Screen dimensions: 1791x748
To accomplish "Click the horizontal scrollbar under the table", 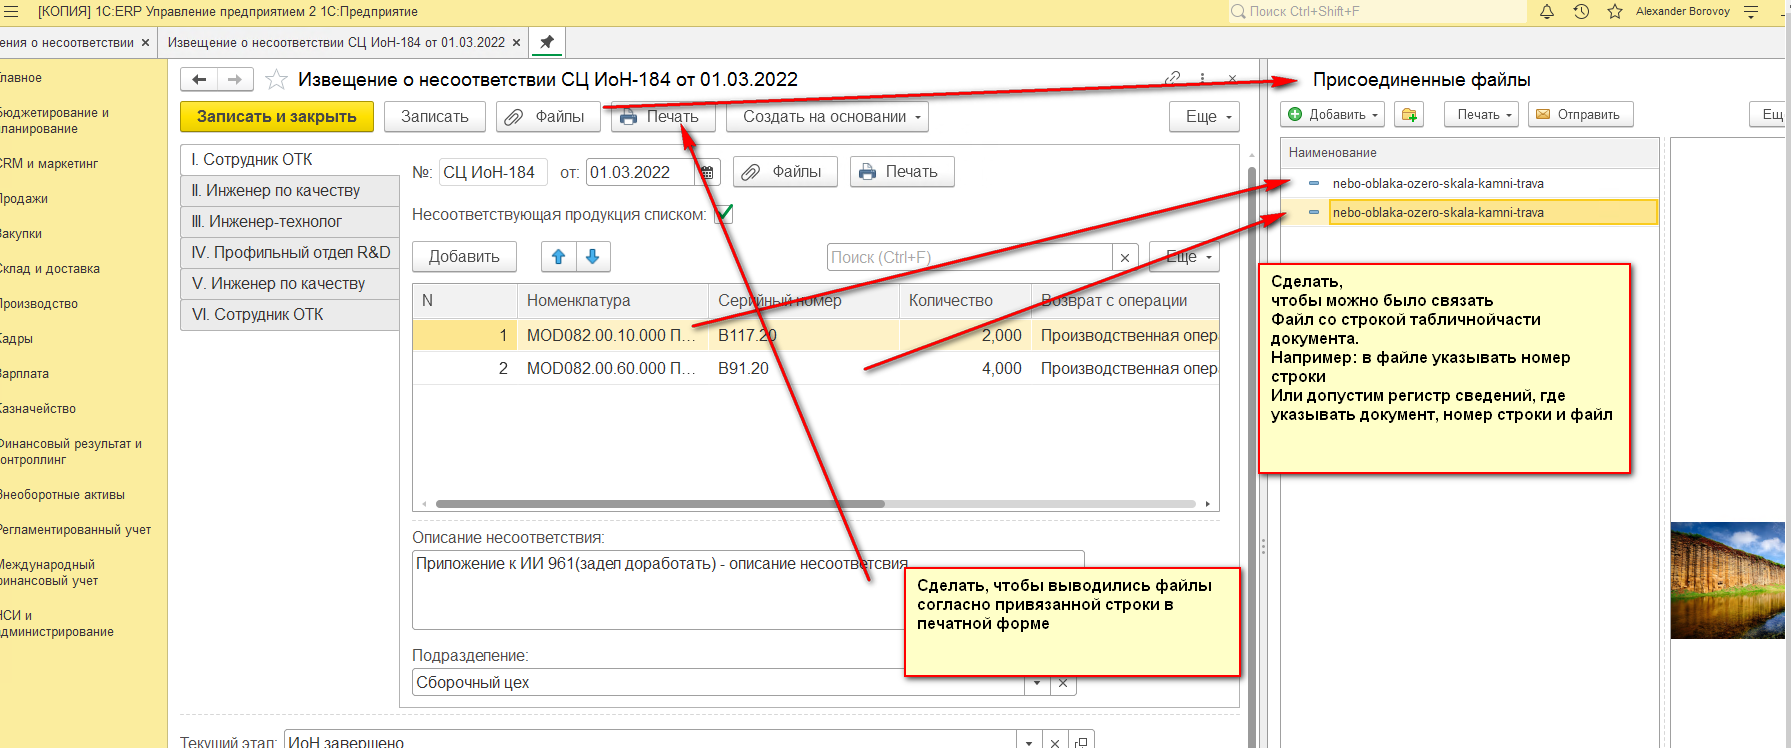I will coord(660,504).
